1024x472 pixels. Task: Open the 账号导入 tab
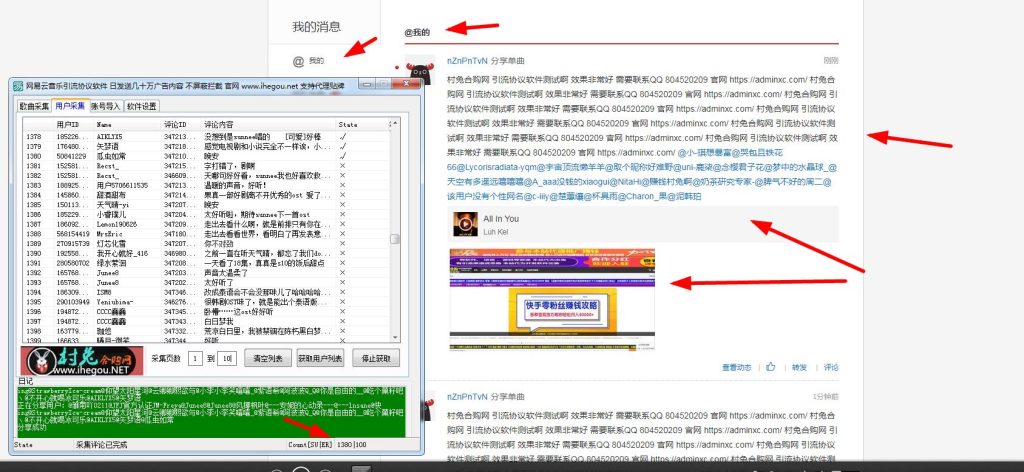tap(105, 106)
